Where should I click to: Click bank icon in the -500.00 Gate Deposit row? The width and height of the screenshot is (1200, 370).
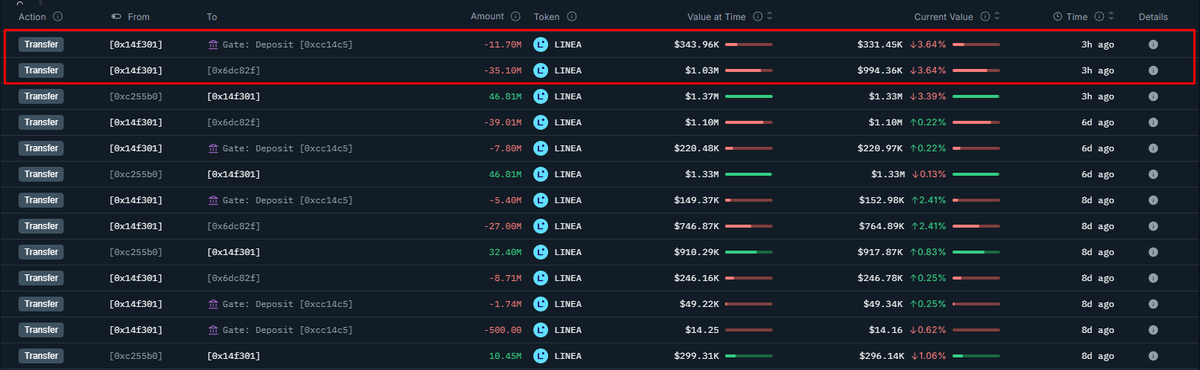[213, 330]
